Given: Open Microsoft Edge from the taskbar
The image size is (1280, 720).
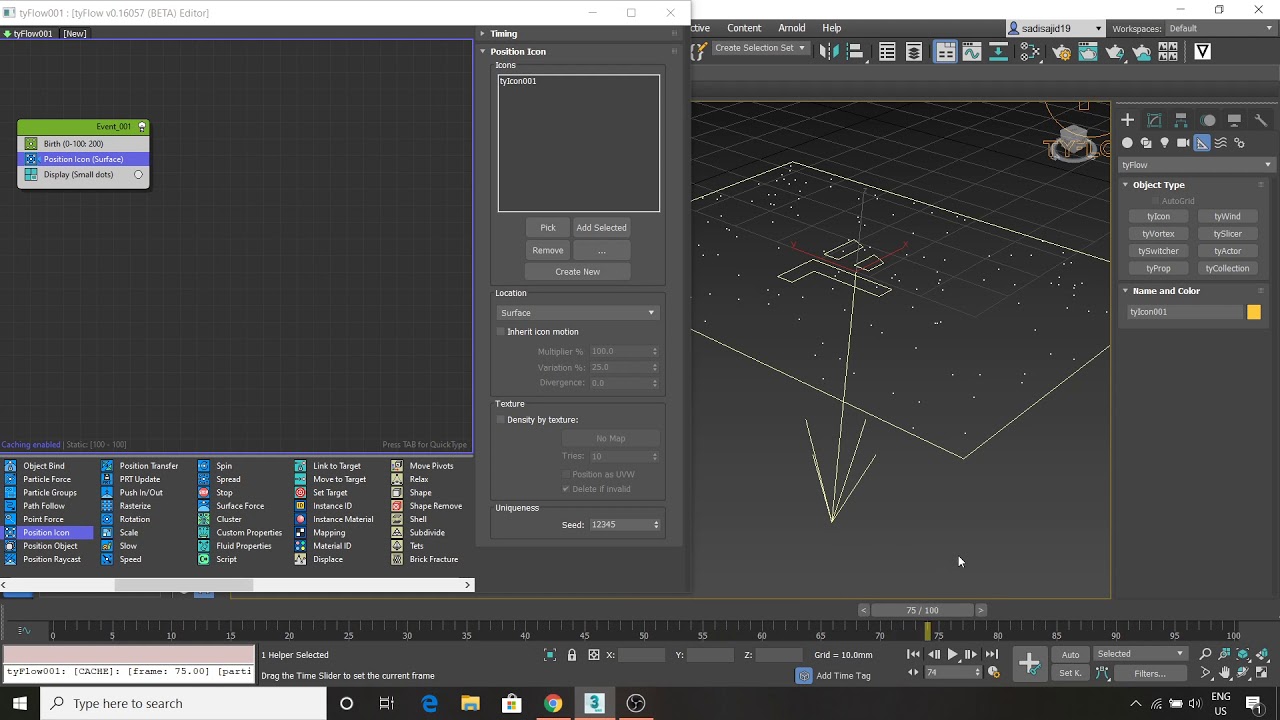Looking at the screenshot, I should [x=429, y=703].
